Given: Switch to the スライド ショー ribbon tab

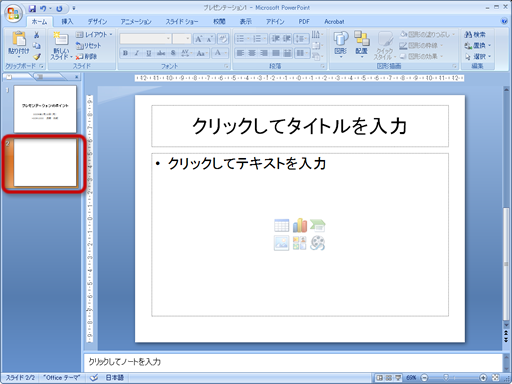Looking at the screenshot, I should pos(182,21).
